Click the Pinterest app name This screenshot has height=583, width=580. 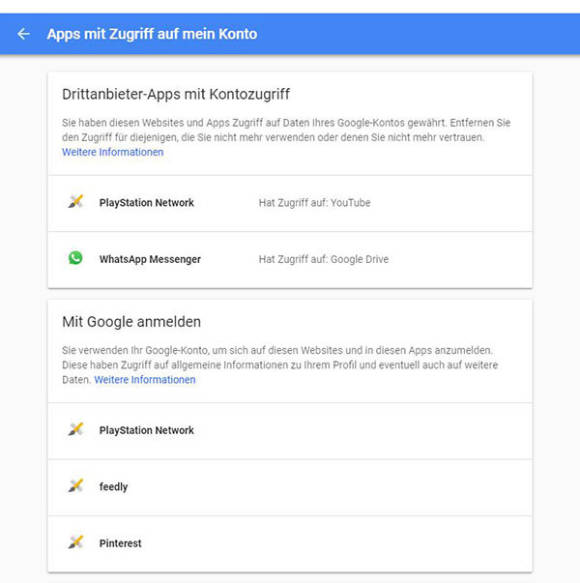pyautogui.click(x=120, y=543)
